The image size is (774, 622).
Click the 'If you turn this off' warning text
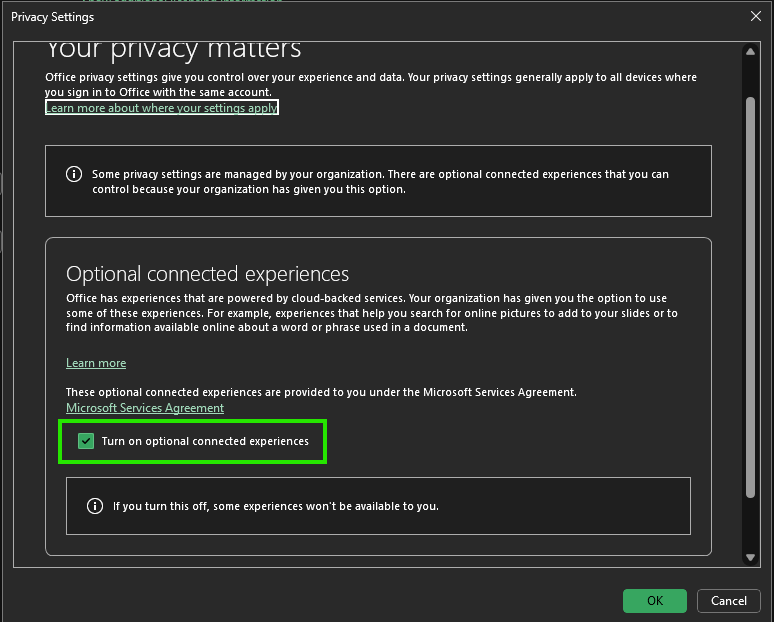point(275,506)
